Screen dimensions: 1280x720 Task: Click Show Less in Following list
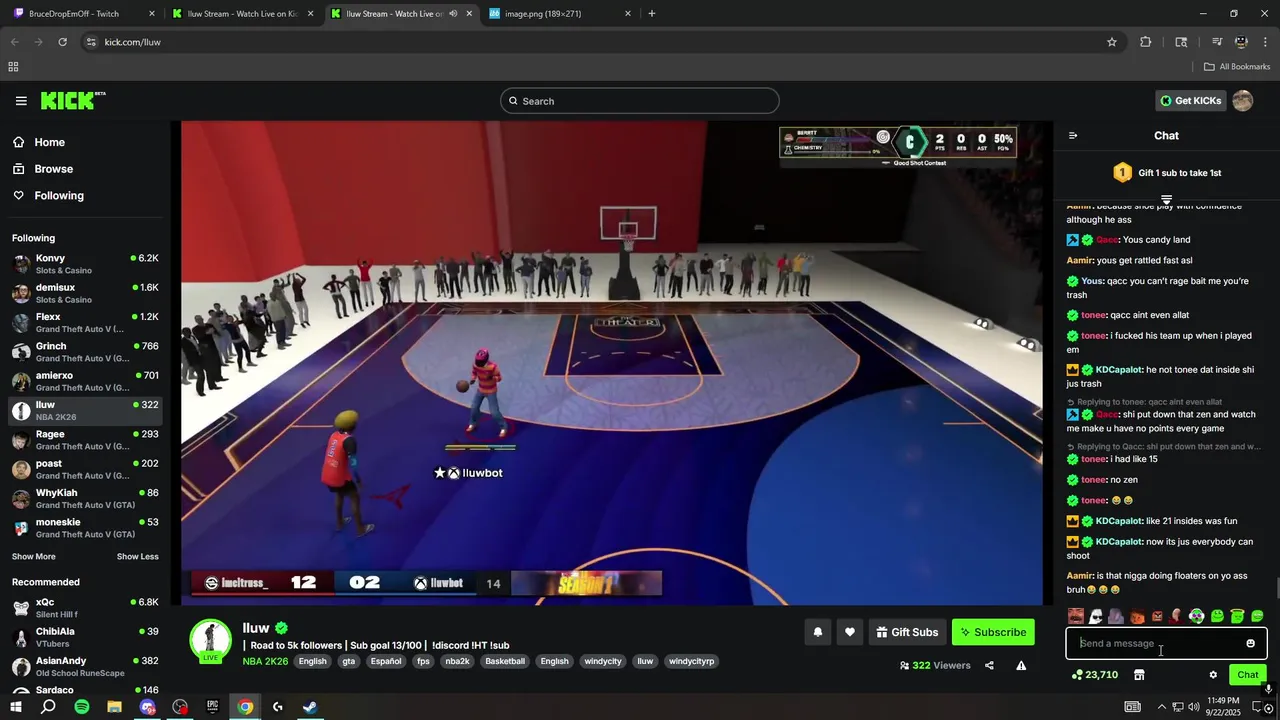tap(138, 557)
